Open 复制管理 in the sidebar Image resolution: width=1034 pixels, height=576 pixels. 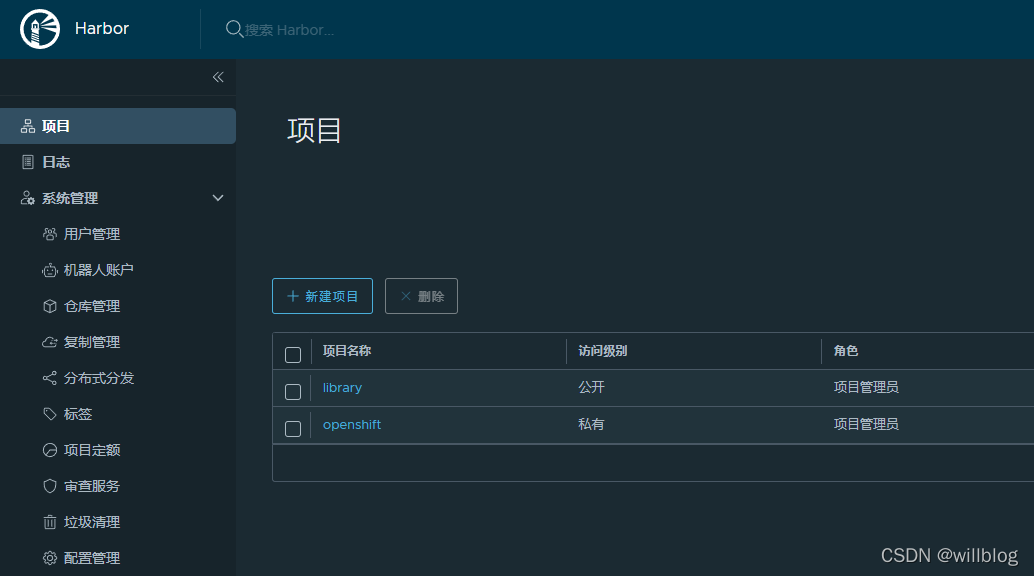(x=92, y=342)
